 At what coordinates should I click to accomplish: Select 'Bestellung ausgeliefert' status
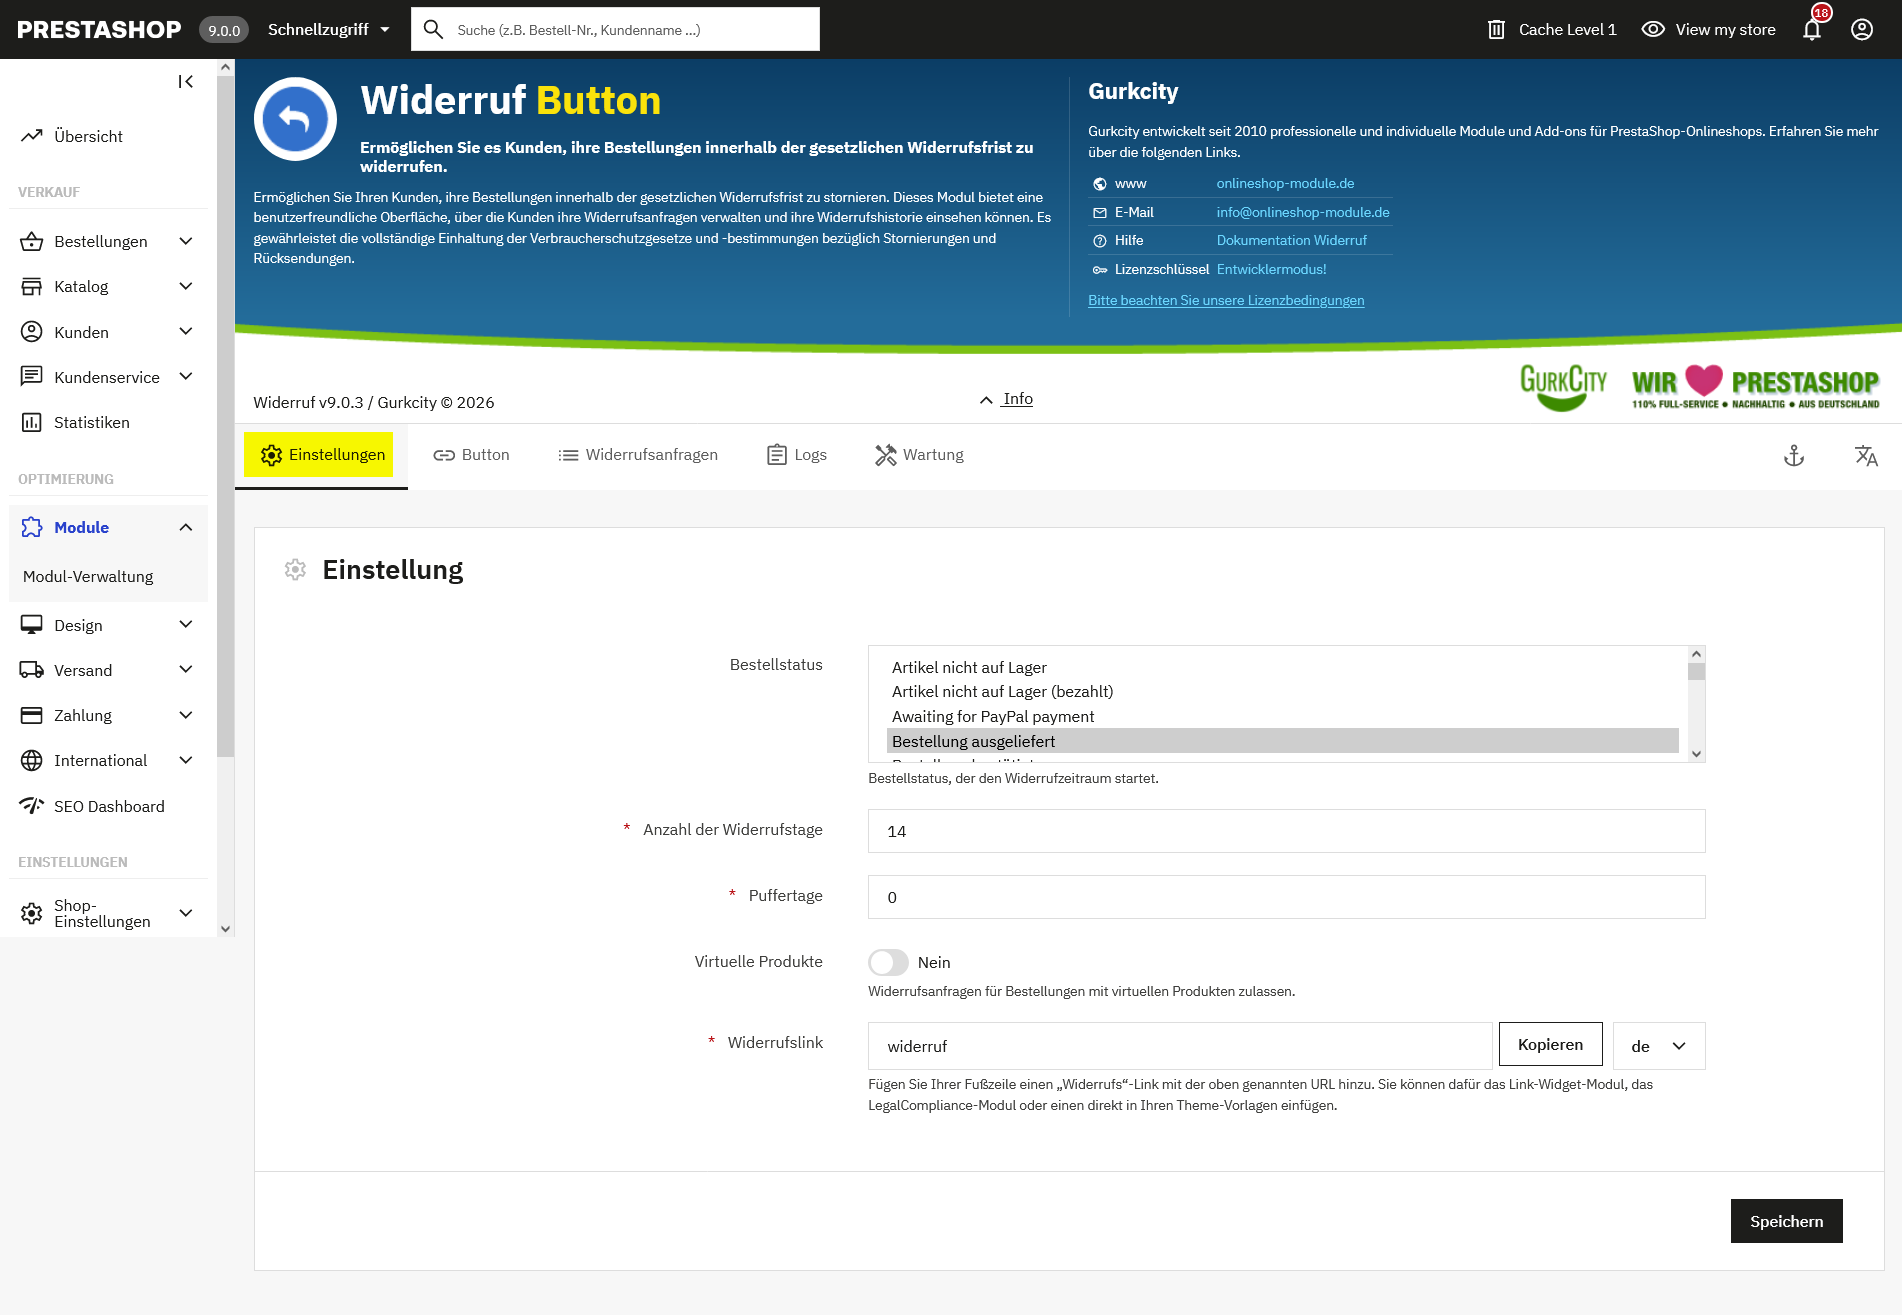point(1283,741)
